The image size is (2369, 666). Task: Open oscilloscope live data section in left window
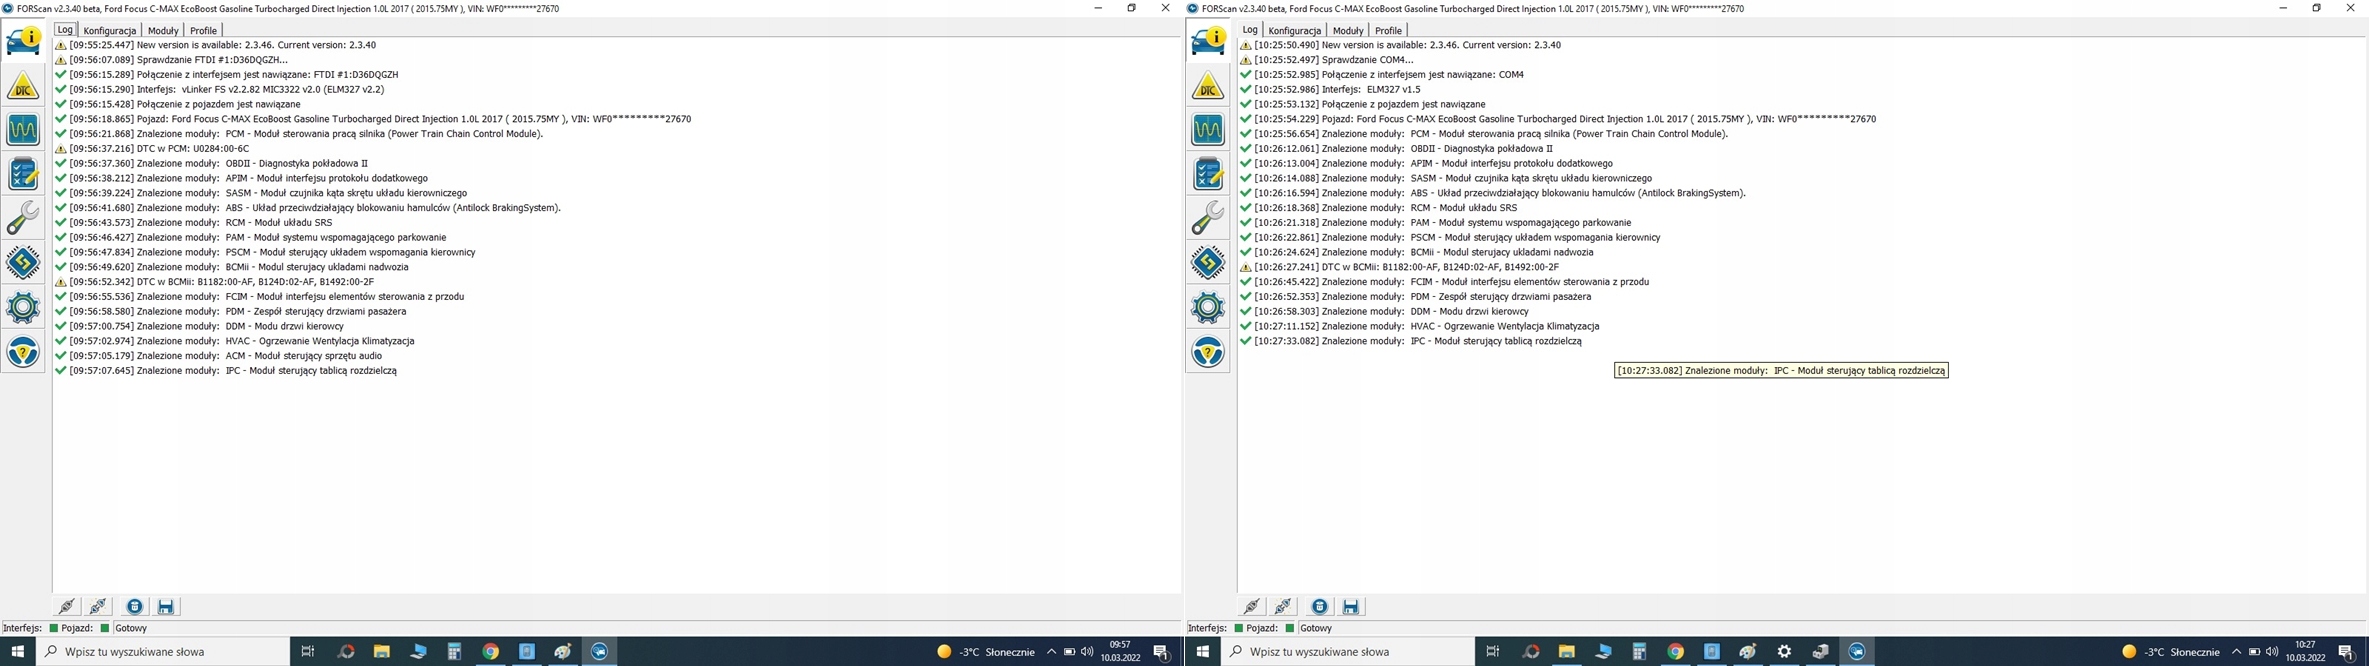tap(23, 130)
